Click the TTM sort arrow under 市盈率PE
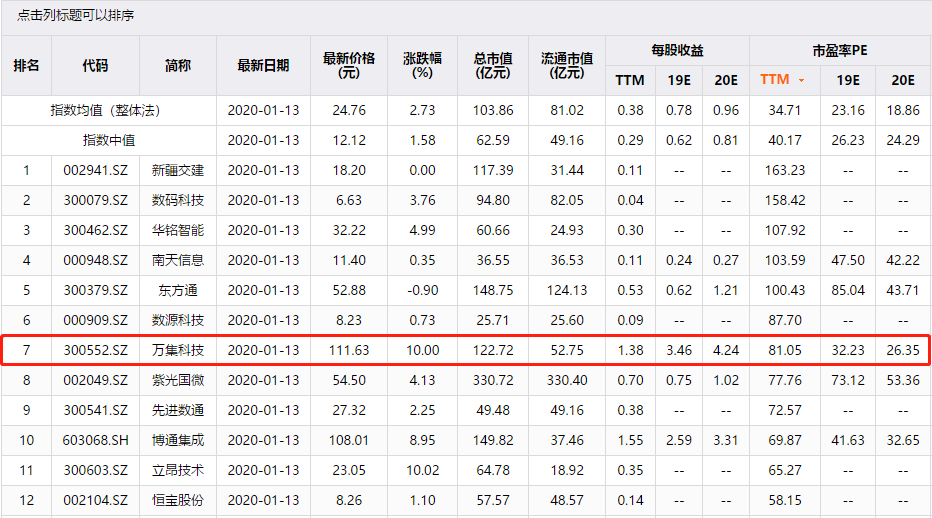932x518 pixels. pos(801,80)
